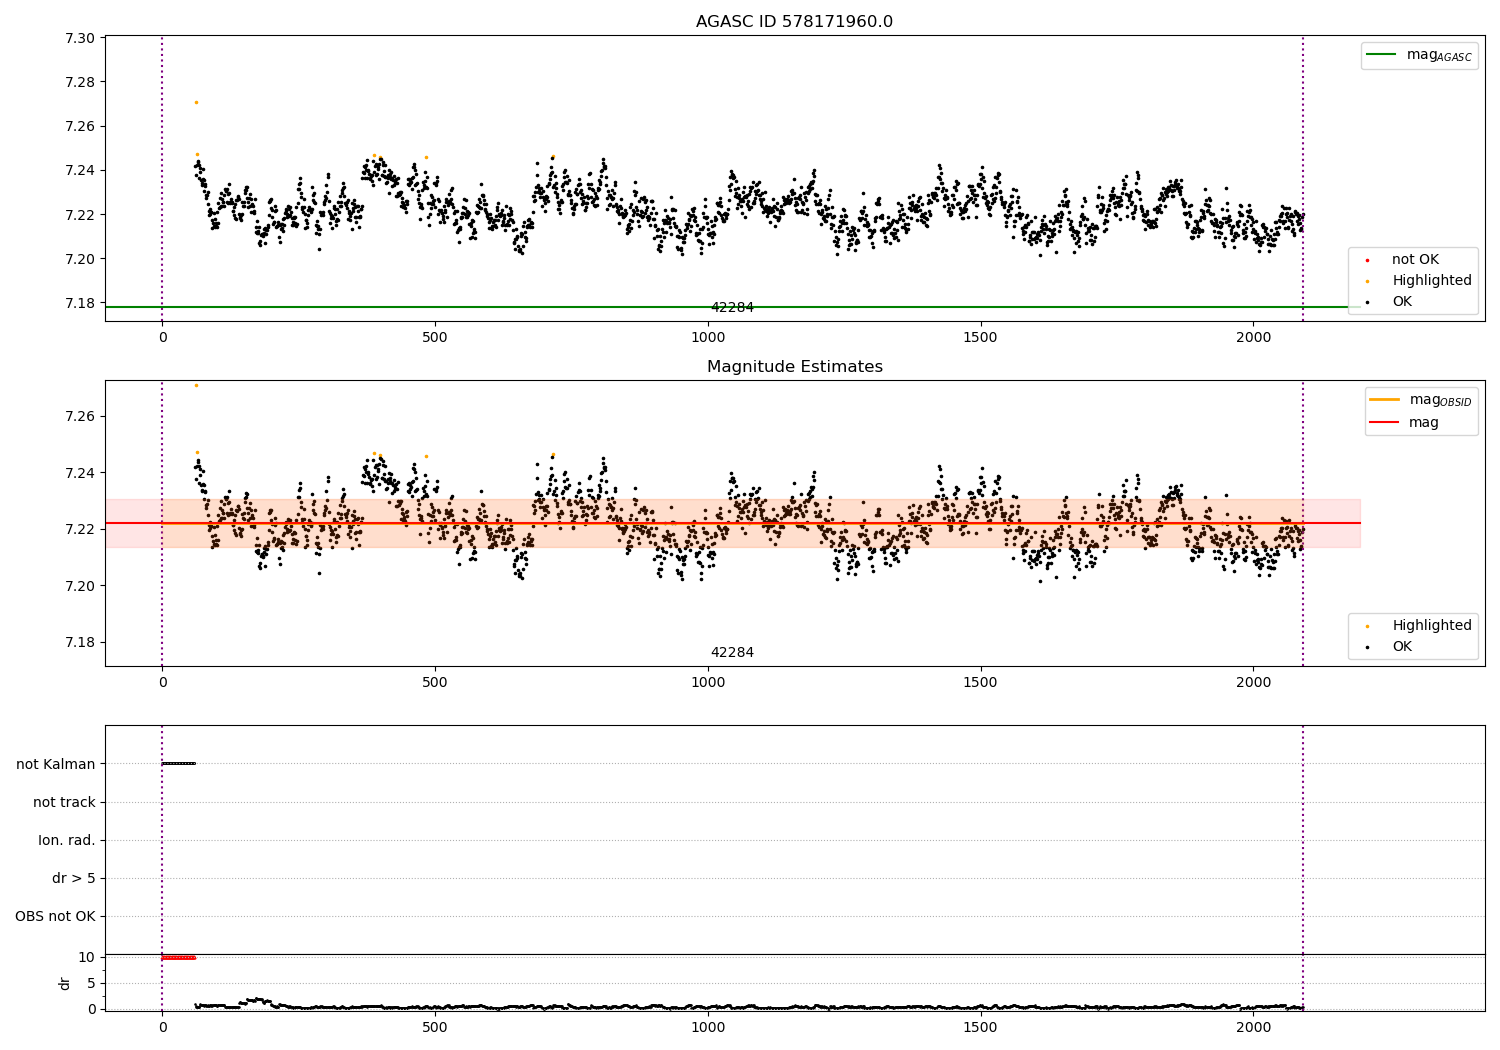Click the 'dr > 5' axis label
This screenshot has width=1500, height=1050.
(74, 879)
